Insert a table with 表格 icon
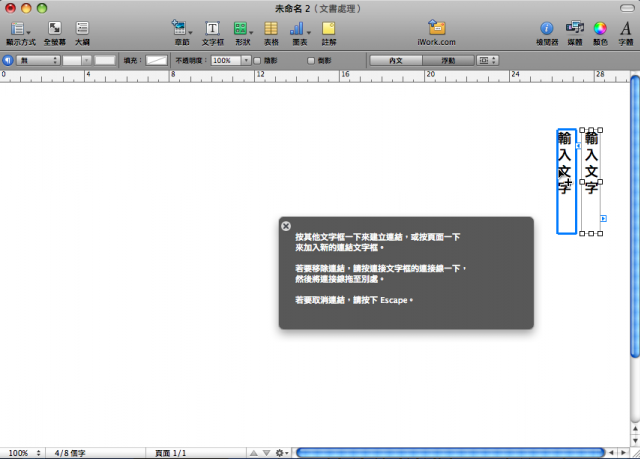The width and height of the screenshot is (640, 459). pyautogui.click(x=271, y=29)
